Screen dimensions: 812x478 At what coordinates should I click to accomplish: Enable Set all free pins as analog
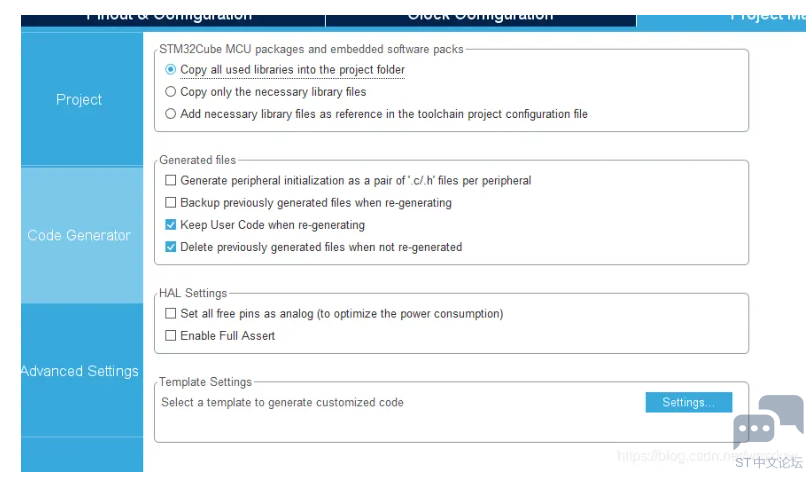click(x=170, y=313)
